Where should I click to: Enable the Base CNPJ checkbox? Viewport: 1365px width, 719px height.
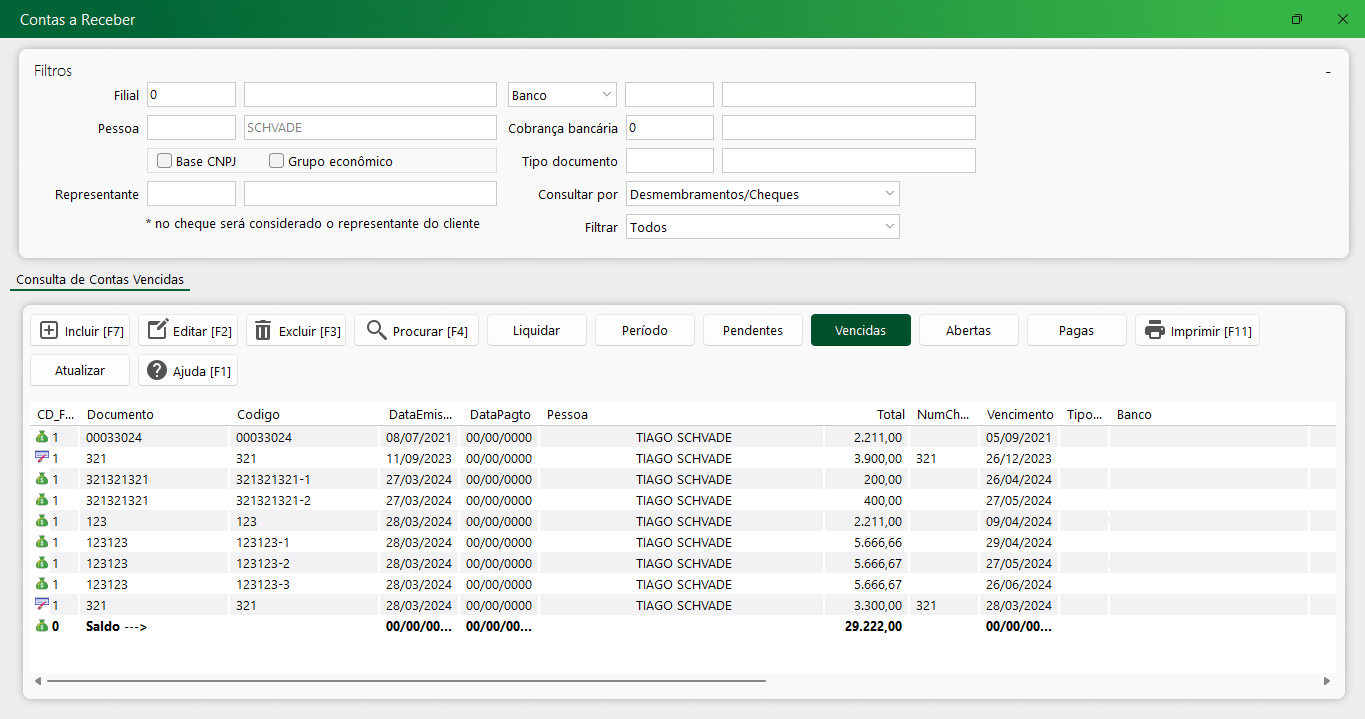[165, 161]
